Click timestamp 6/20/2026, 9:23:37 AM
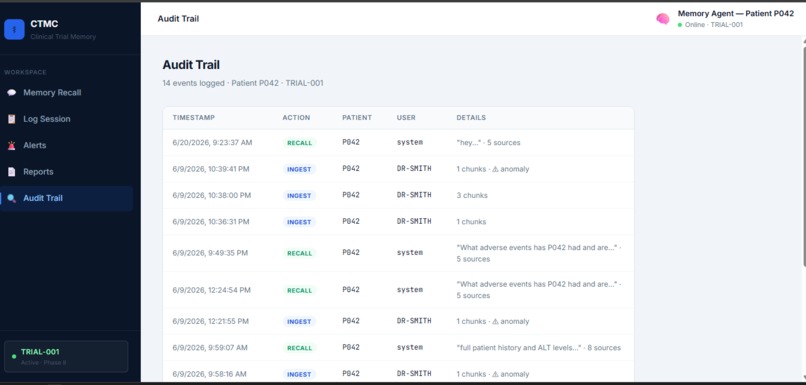The width and height of the screenshot is (806, 385). pos(212,142)
